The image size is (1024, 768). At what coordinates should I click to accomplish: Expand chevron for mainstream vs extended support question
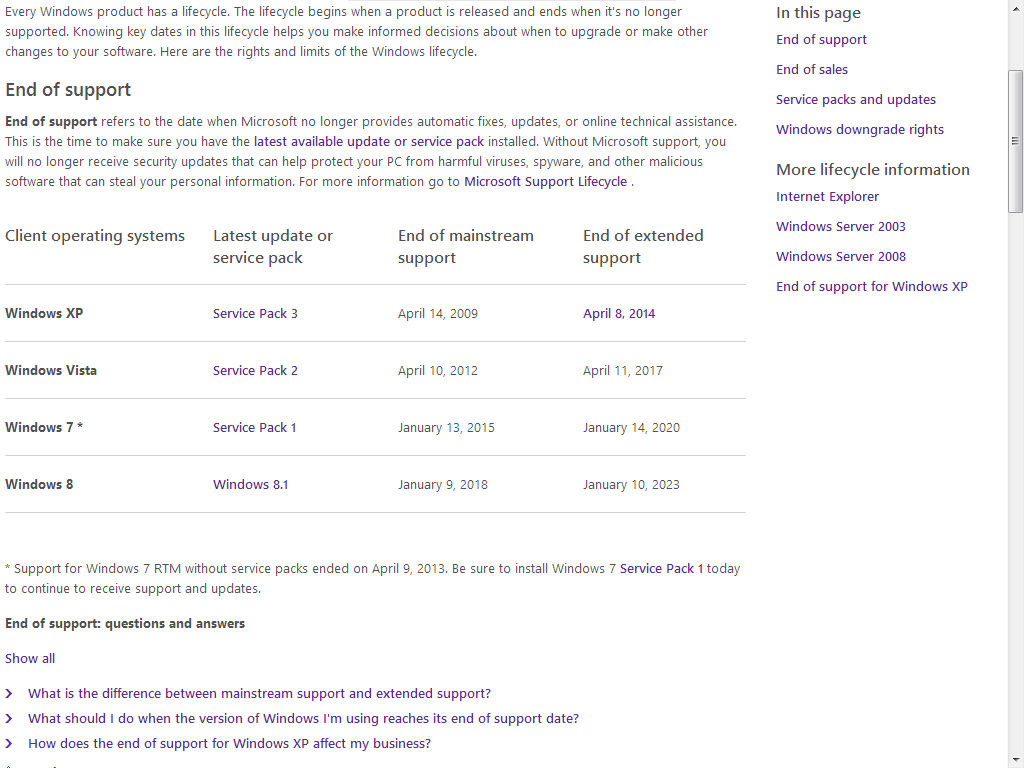click(x=9, y=694)
